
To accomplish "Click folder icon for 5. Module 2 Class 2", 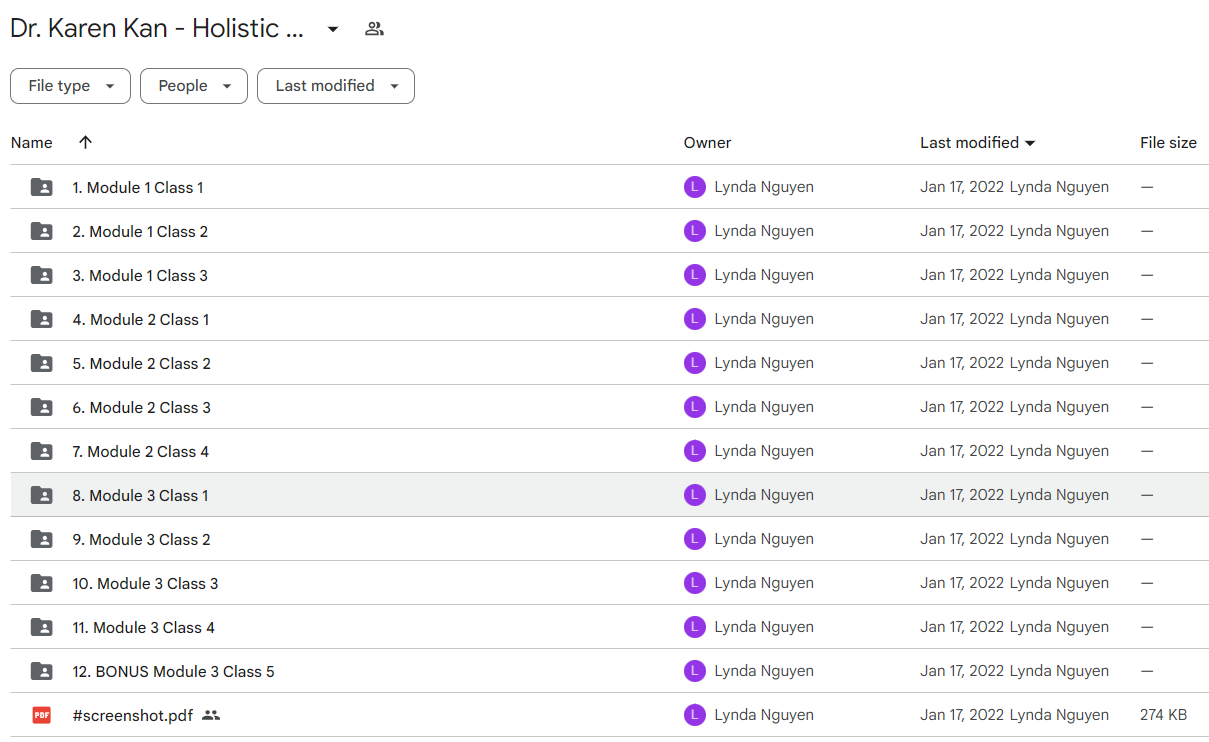I will coord(41,363).
